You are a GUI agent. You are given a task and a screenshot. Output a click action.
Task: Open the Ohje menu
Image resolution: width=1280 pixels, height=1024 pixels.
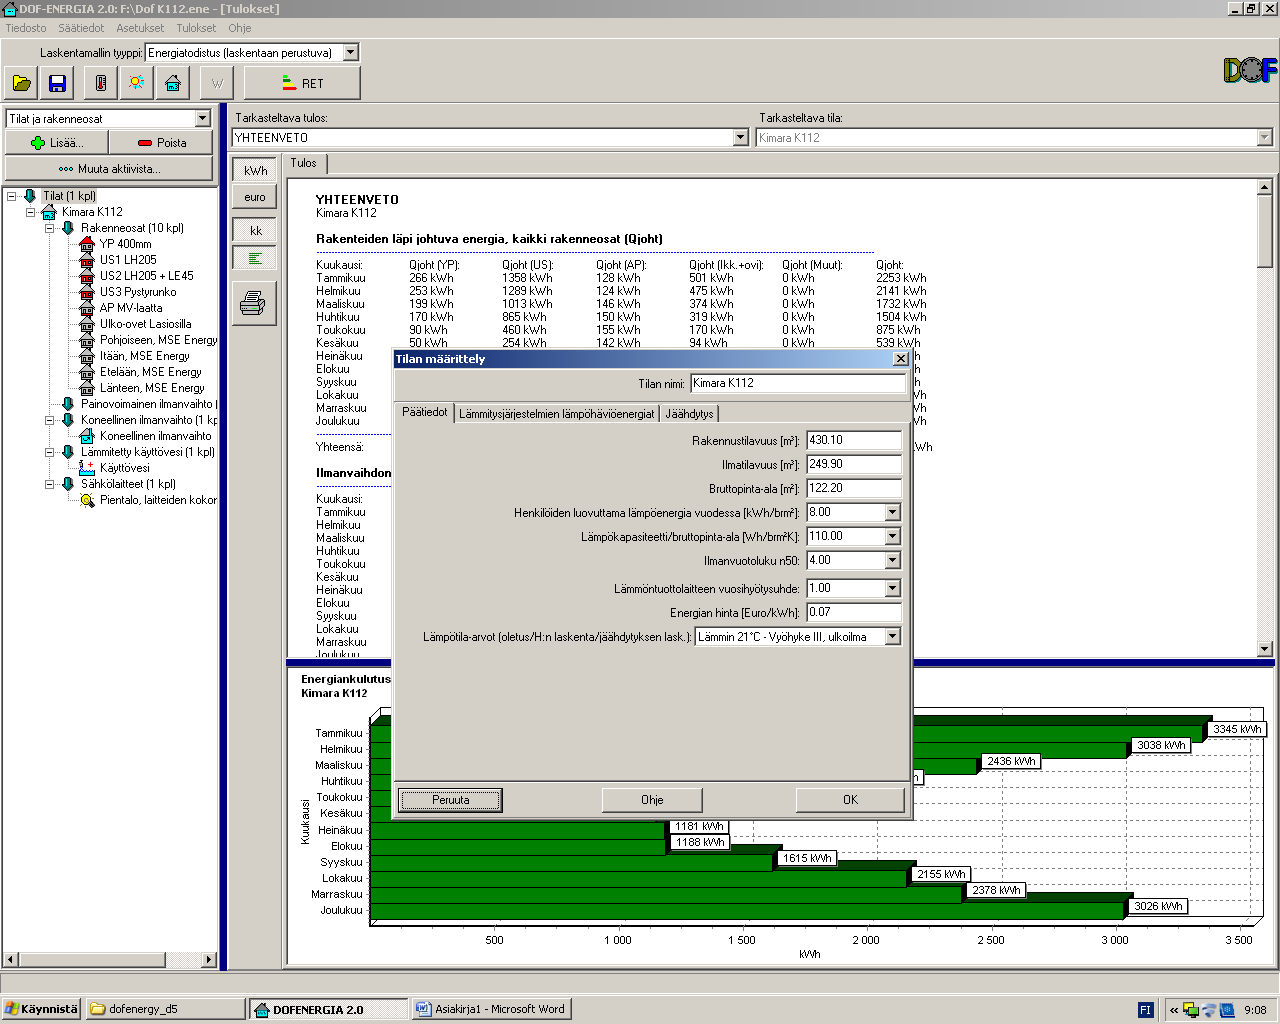(240, 28)
